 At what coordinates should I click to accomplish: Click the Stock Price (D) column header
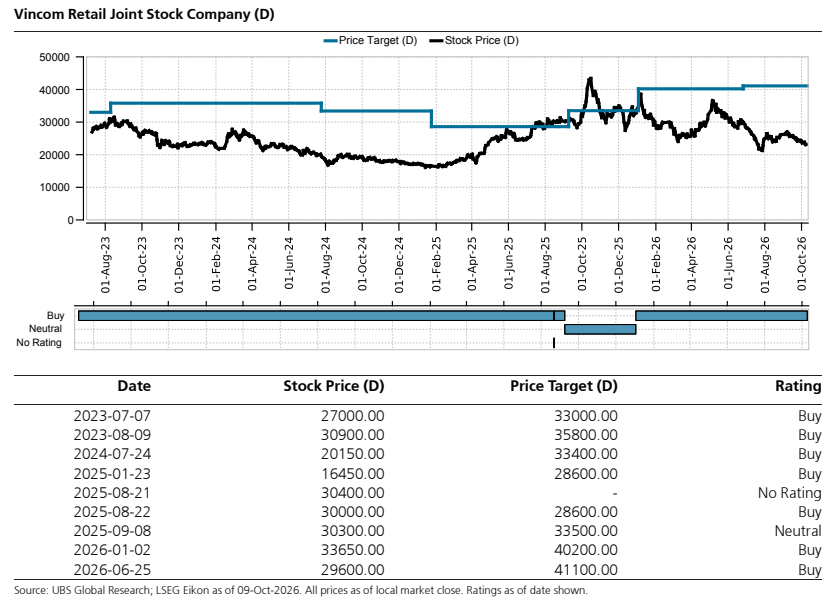pyautogui.click(x=334, y=386)
